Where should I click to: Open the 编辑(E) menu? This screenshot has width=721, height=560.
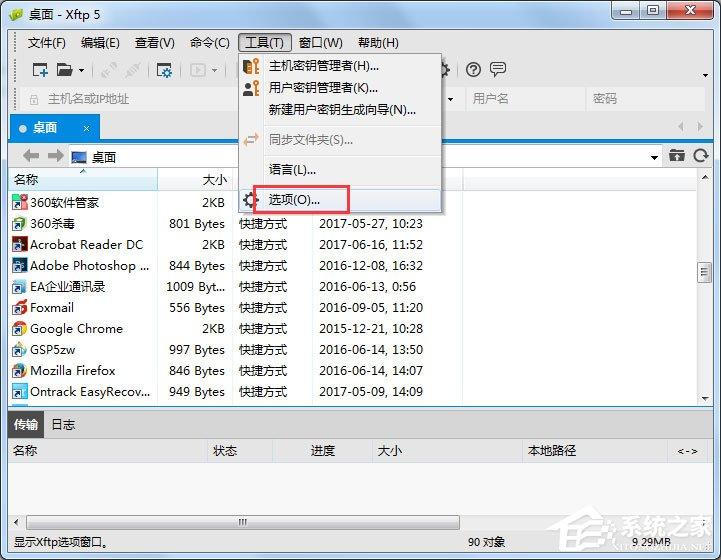pyautogui.click(x=100, y=43)
